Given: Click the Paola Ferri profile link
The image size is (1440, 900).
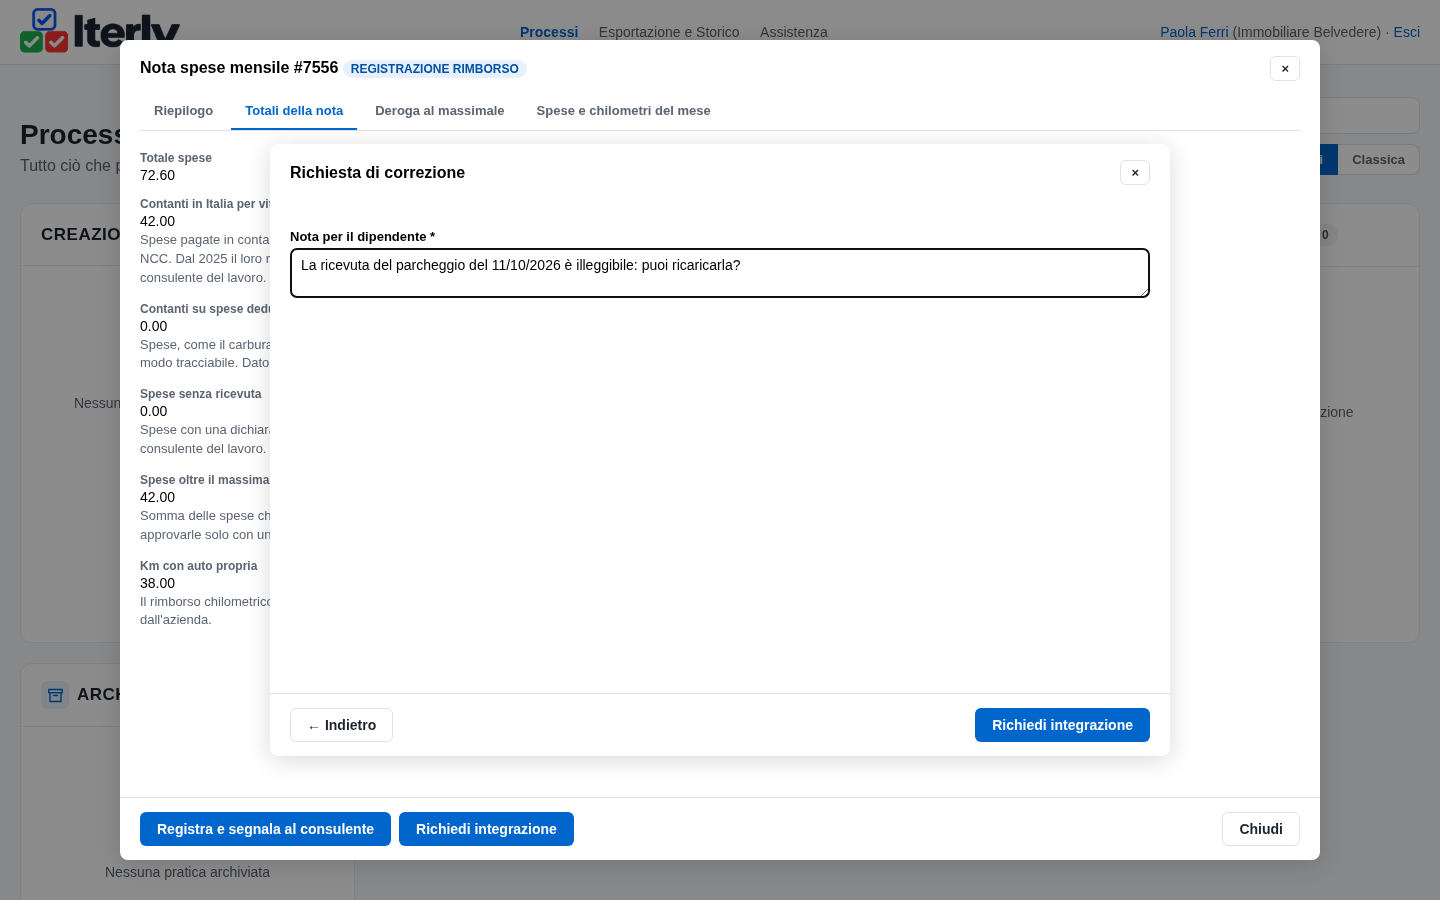Looking at the screenshot, I should [1194, 32].
